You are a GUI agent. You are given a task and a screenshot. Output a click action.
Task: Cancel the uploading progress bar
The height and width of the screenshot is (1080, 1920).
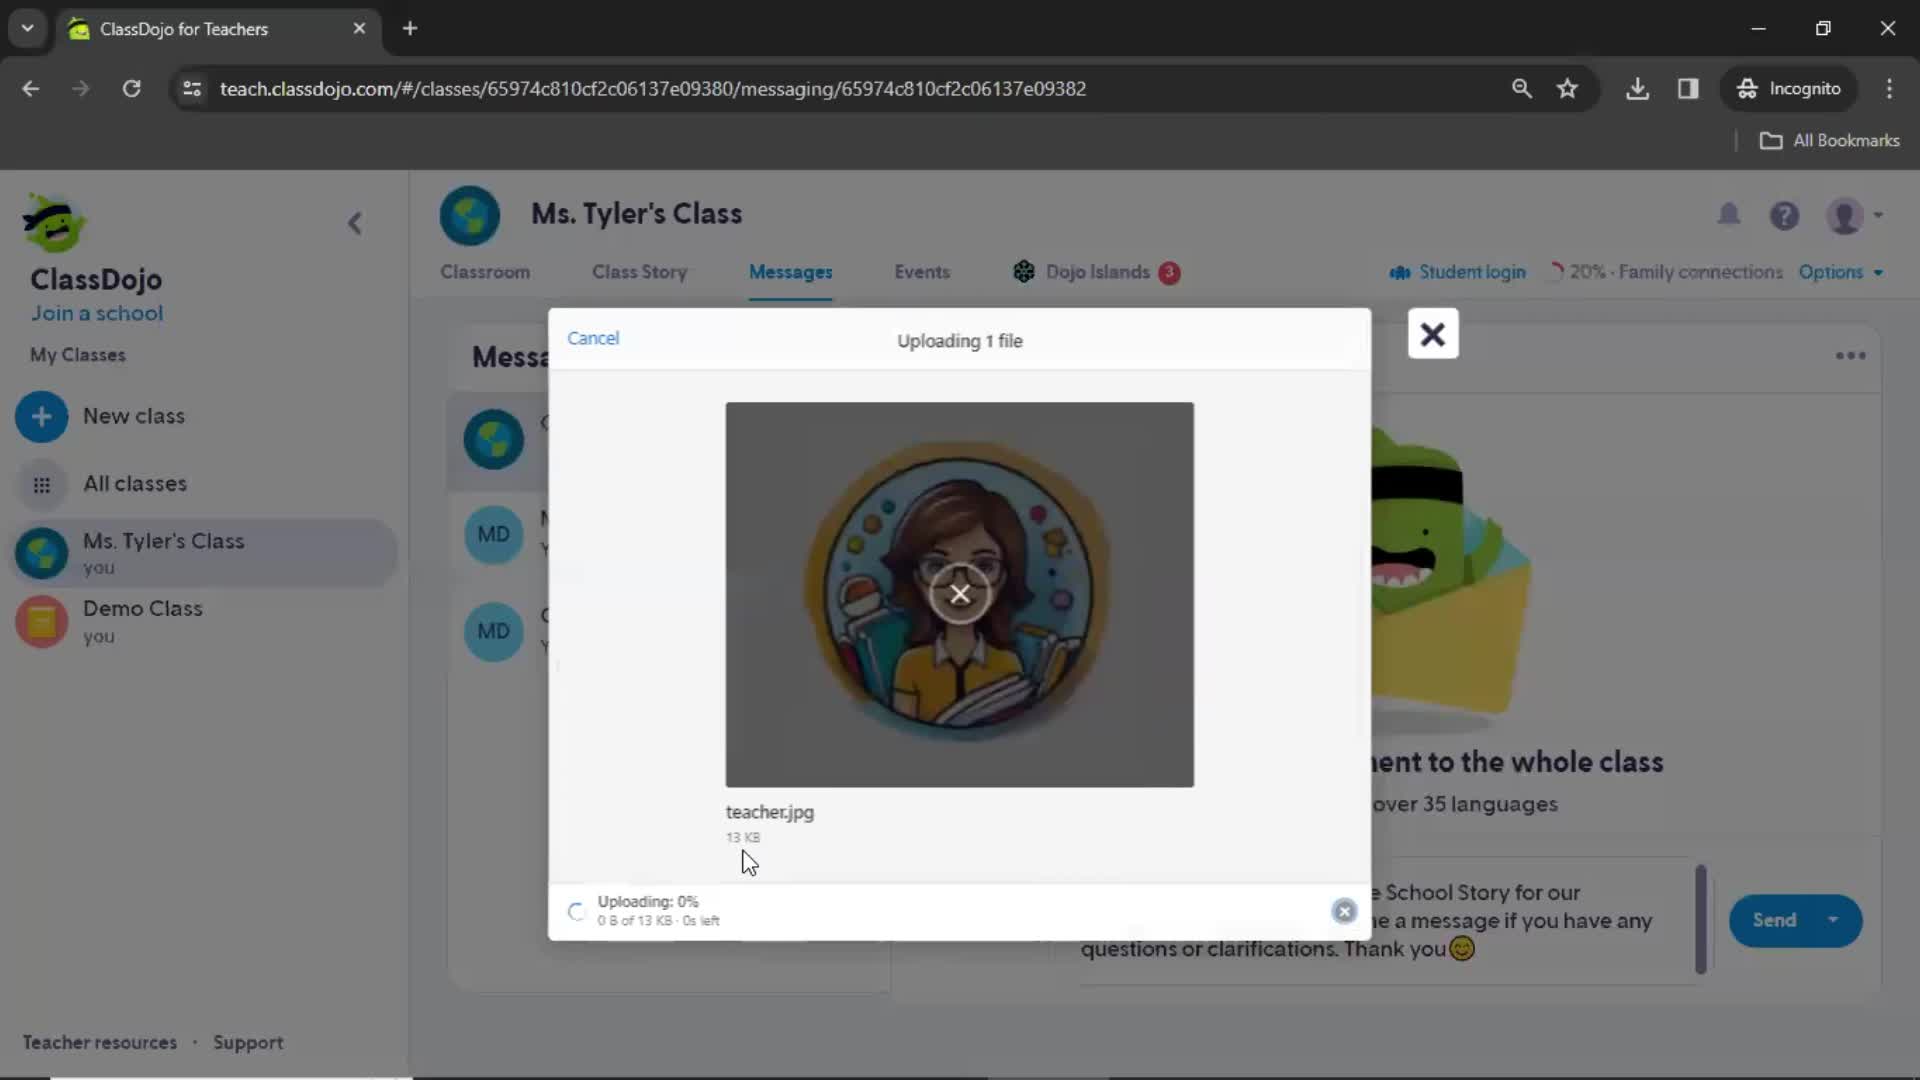point(1344,911)
